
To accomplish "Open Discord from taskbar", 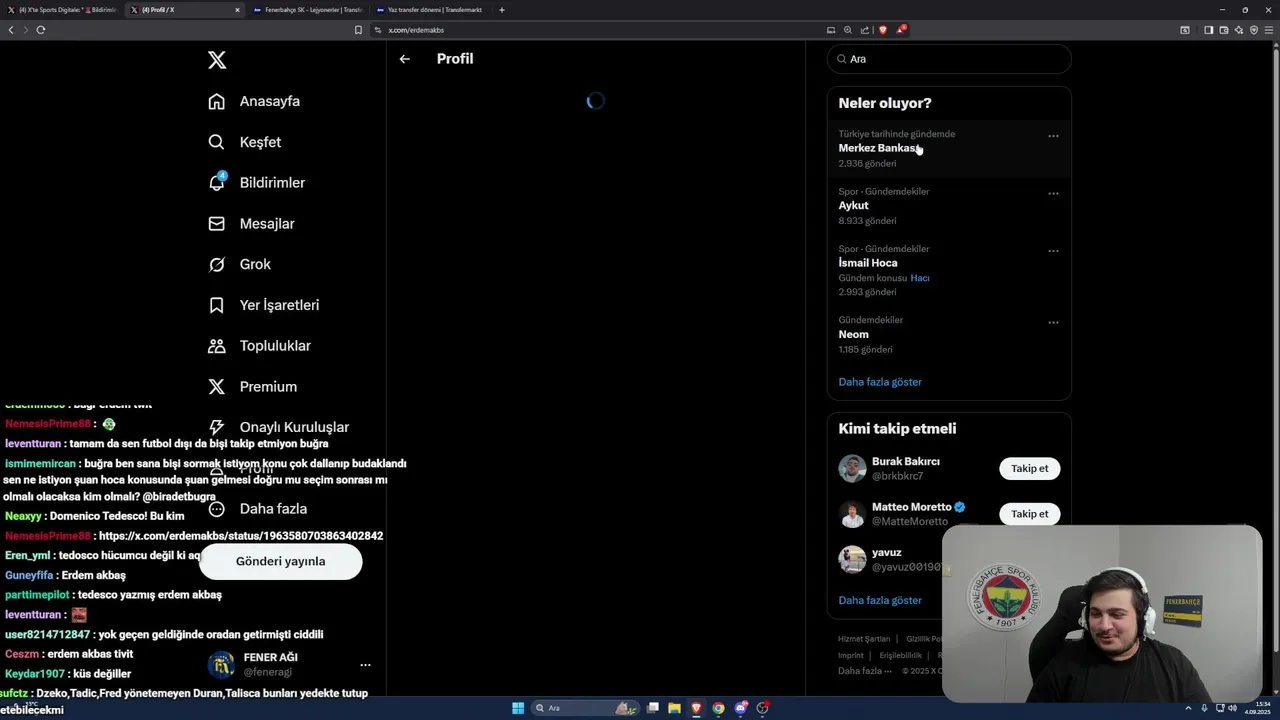I will point(740,708).
